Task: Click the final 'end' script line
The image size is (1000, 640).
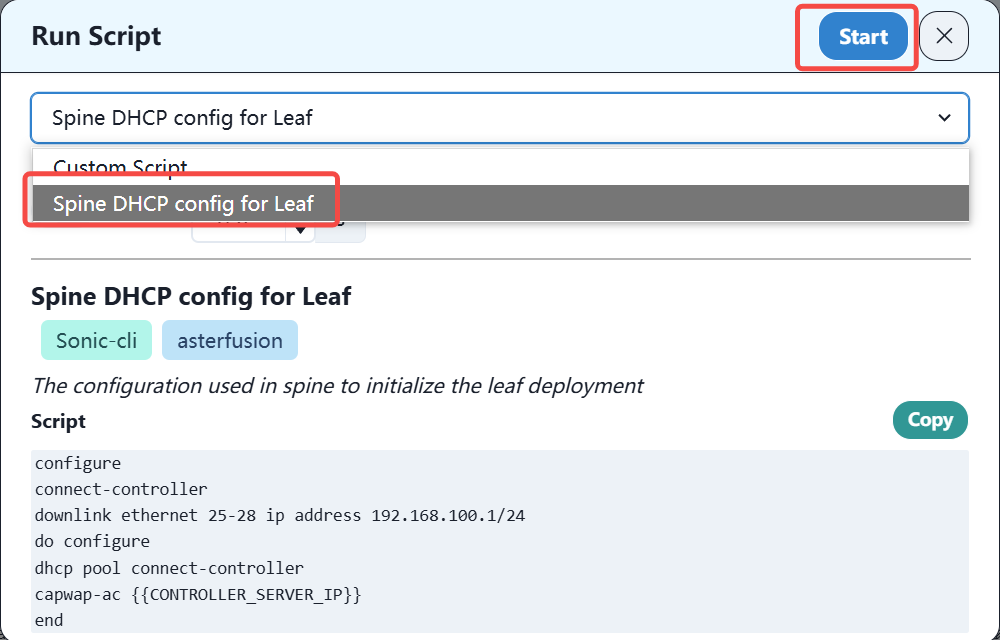Action: point(48,620)
